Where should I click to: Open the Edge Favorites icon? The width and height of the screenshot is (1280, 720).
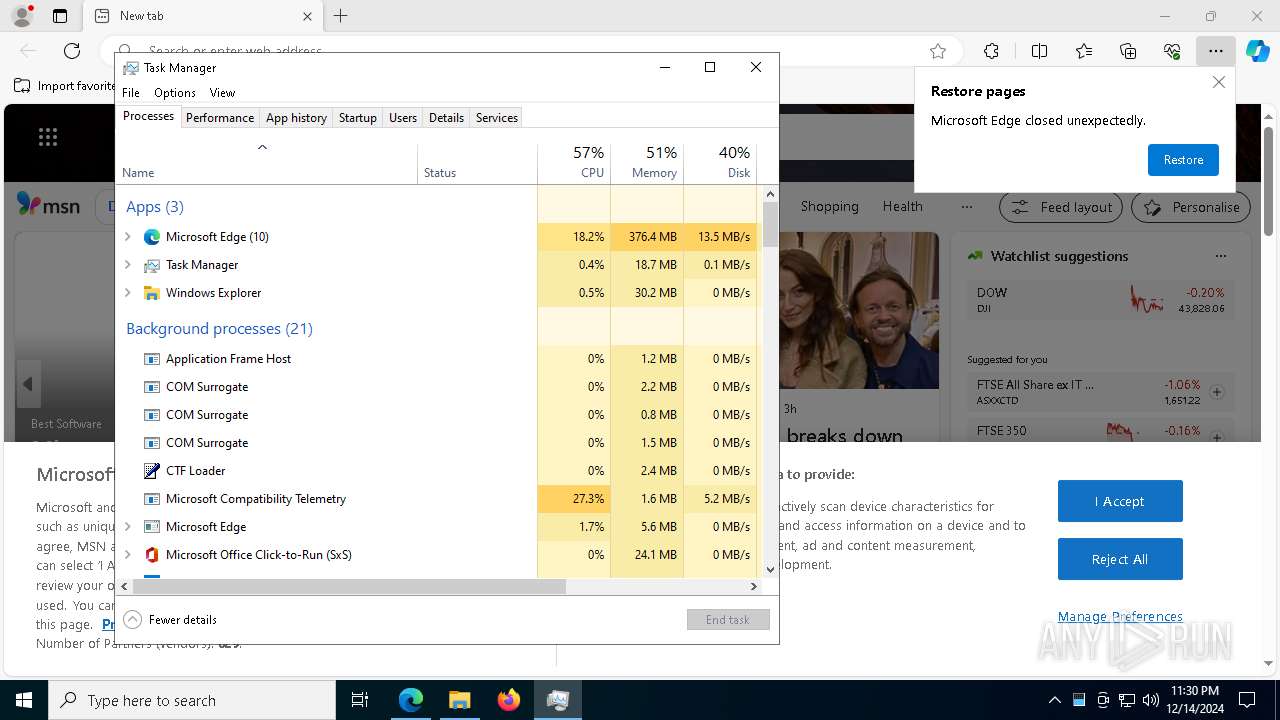tap(1084, 51)
